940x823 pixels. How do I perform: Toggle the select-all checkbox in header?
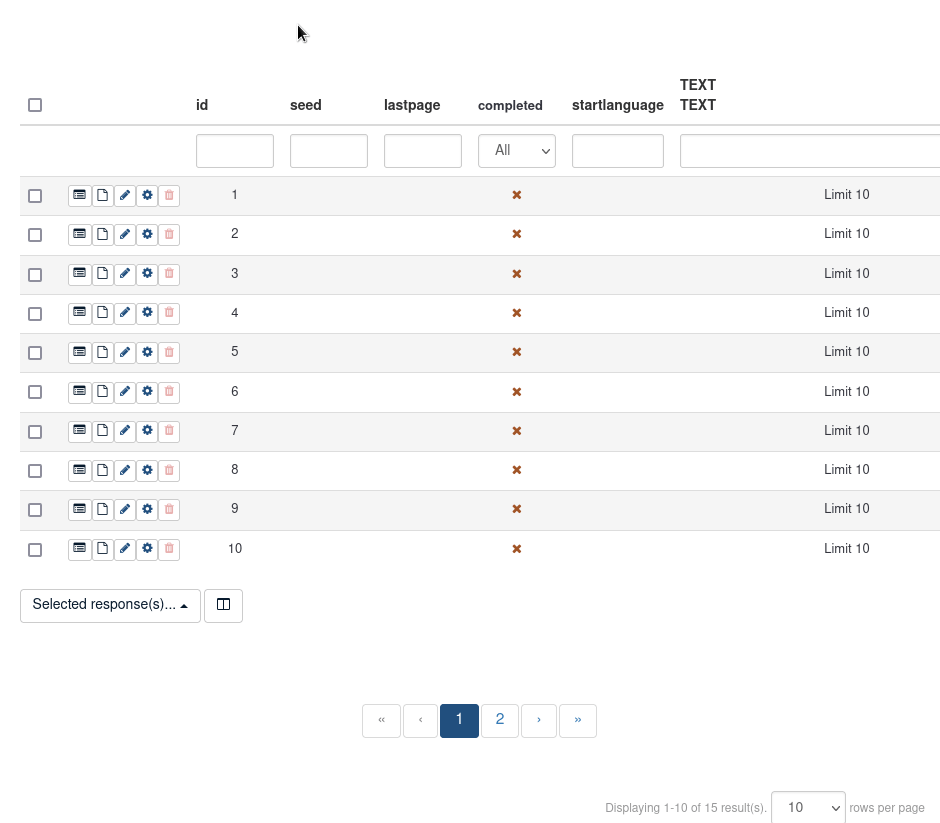35,105
